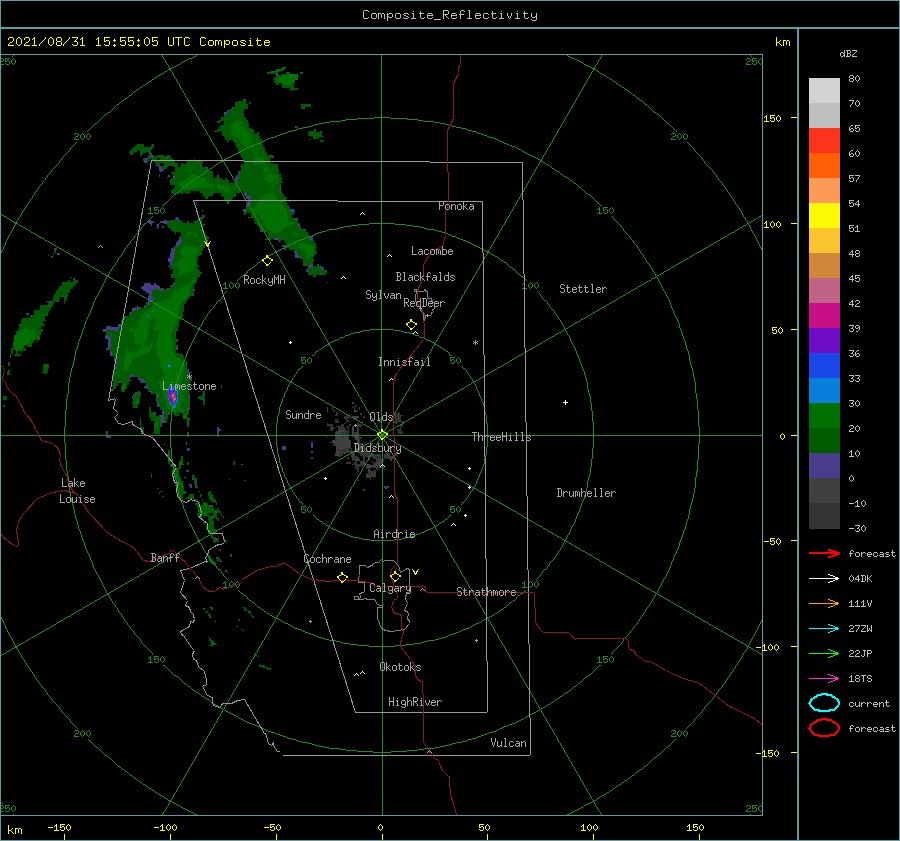Click the Lacombe label
The width and height of the screenshot is (900, 841).
pyautogui.click(x=432, y=251)
